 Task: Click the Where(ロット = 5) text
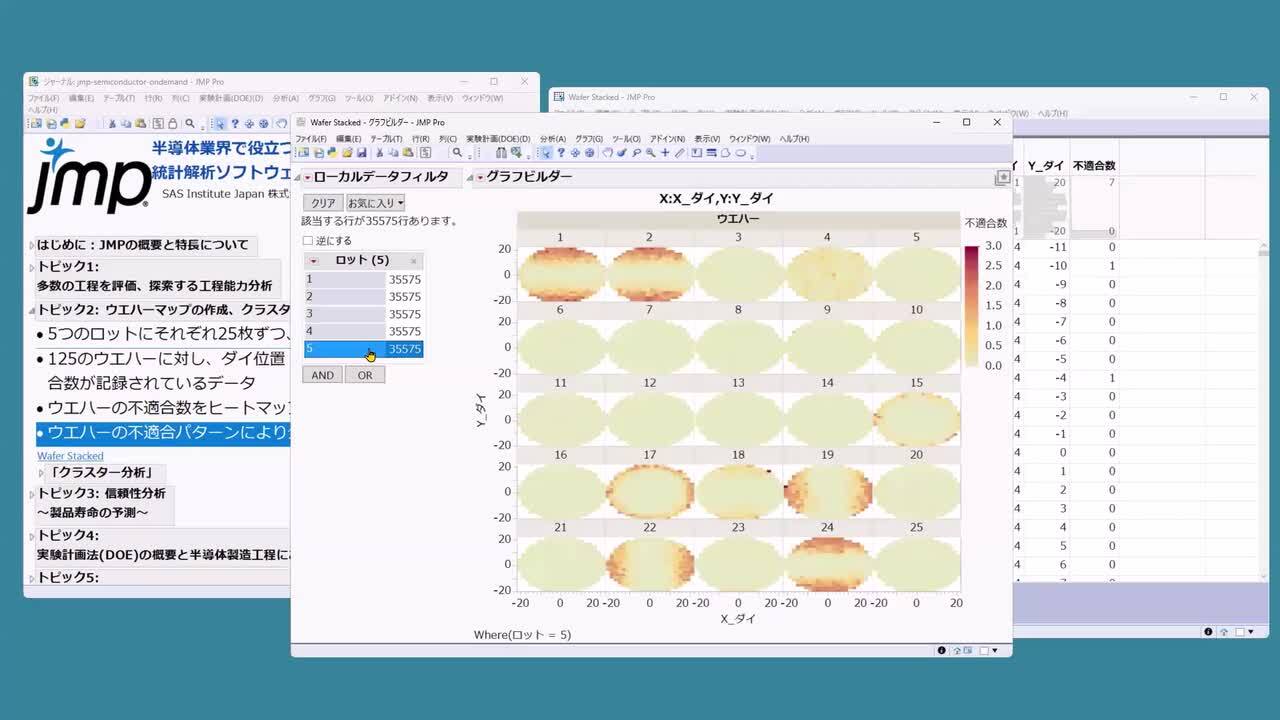coord(522,635)
